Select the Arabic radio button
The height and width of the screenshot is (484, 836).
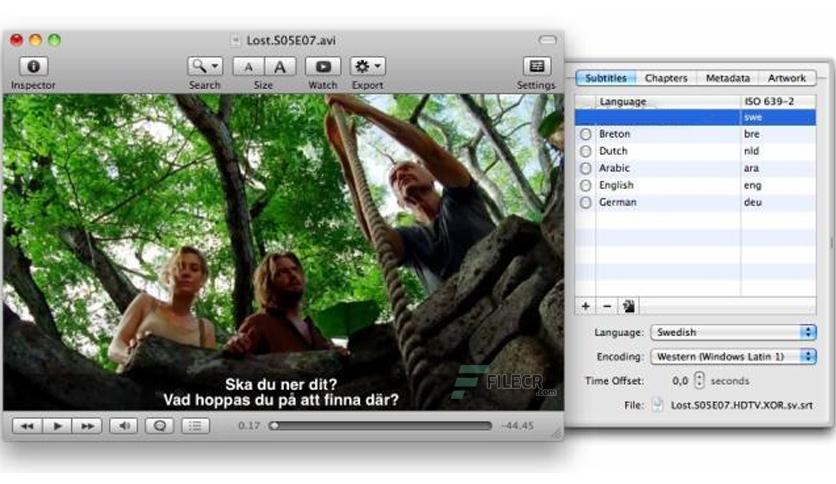pyautogui.click(x=585, y=168)
